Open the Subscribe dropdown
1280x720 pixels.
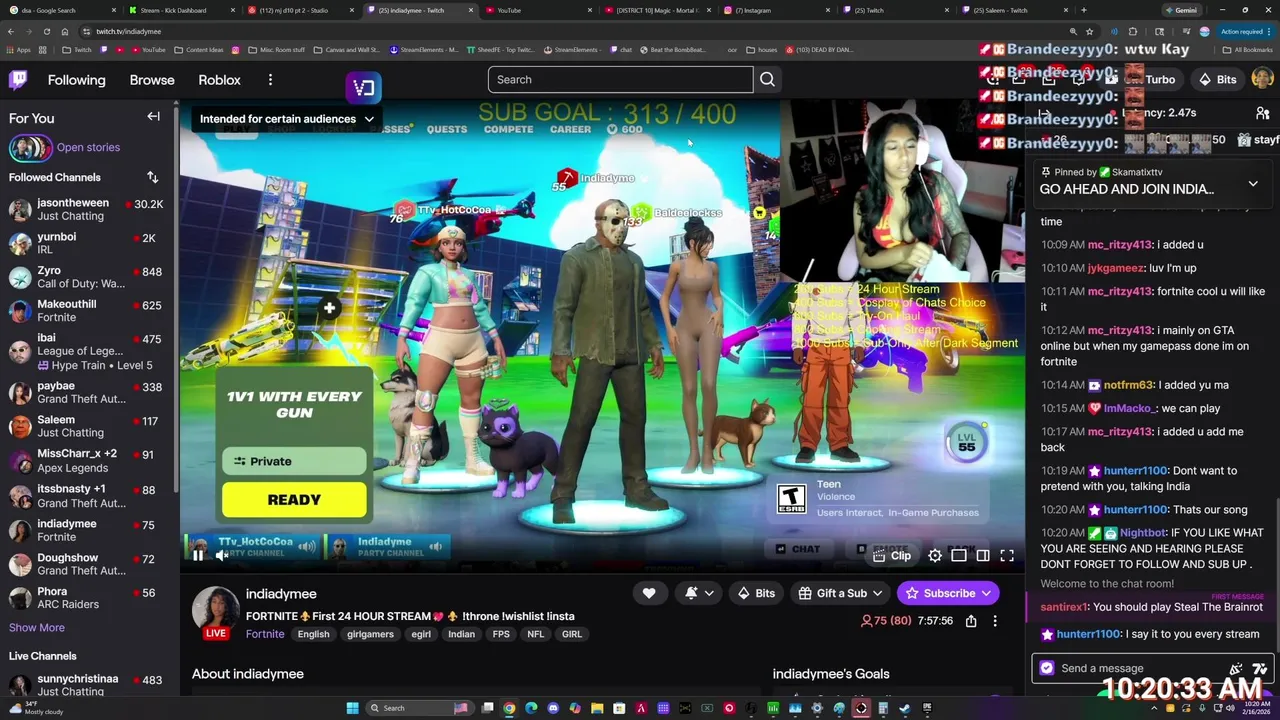click(x=948, y=593)
